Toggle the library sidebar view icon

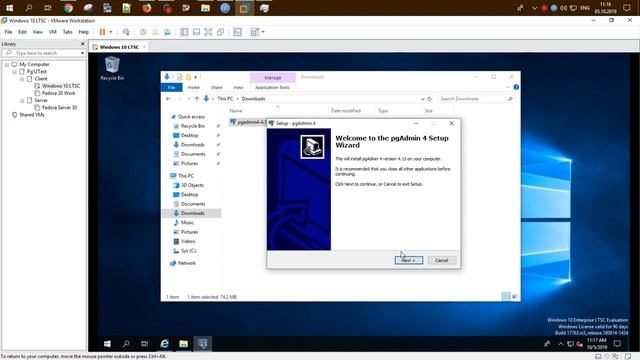click(184, 32)
